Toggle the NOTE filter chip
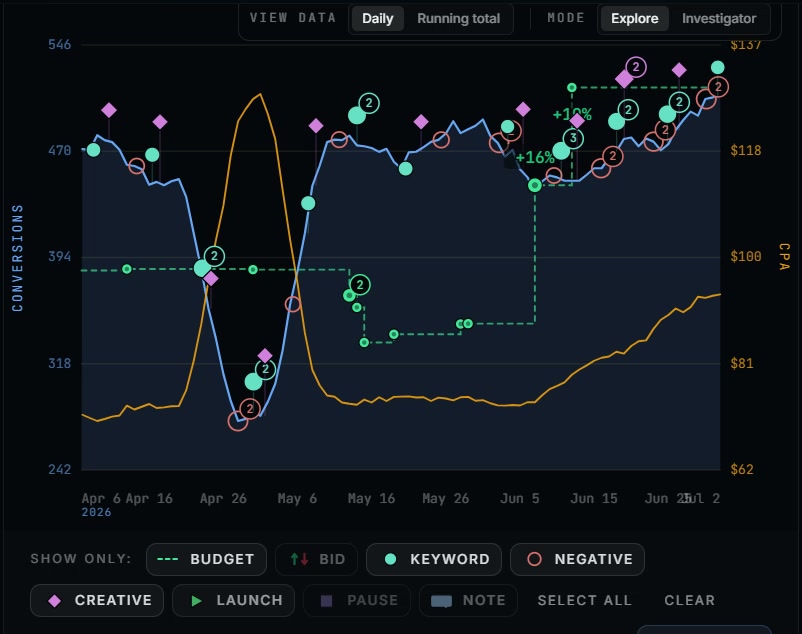Screen dimensions: 802x634 tap(468, 600)
